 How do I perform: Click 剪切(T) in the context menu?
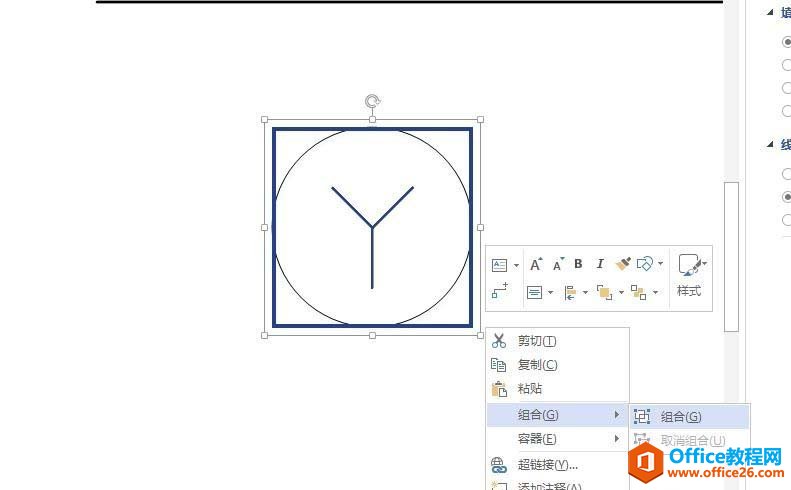pyautogui.click(x=537, y=341)
